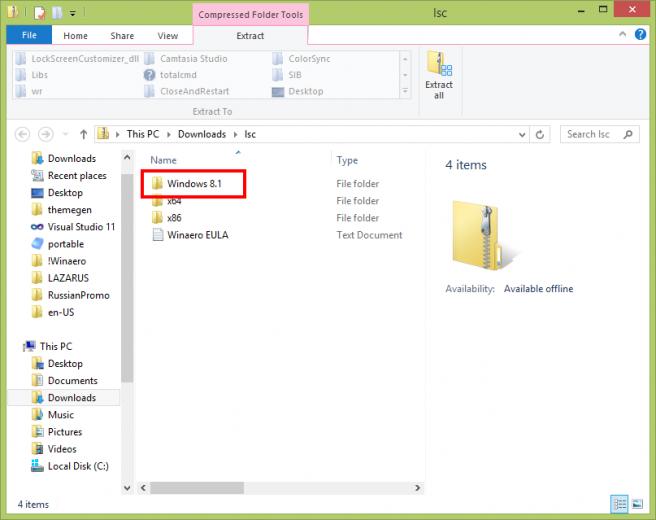
Task: Expand the Extract To gallery more arrow
Action: (405, 91)
